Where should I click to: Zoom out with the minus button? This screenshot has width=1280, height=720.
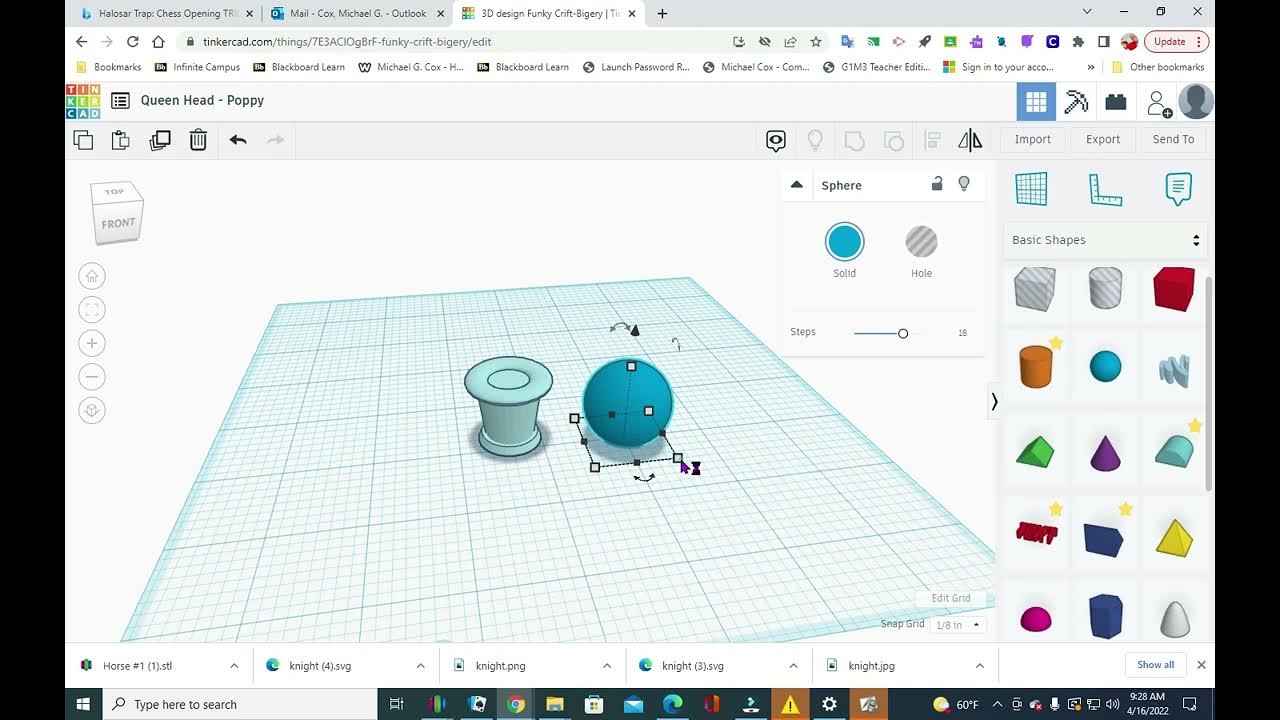(92, 377)
